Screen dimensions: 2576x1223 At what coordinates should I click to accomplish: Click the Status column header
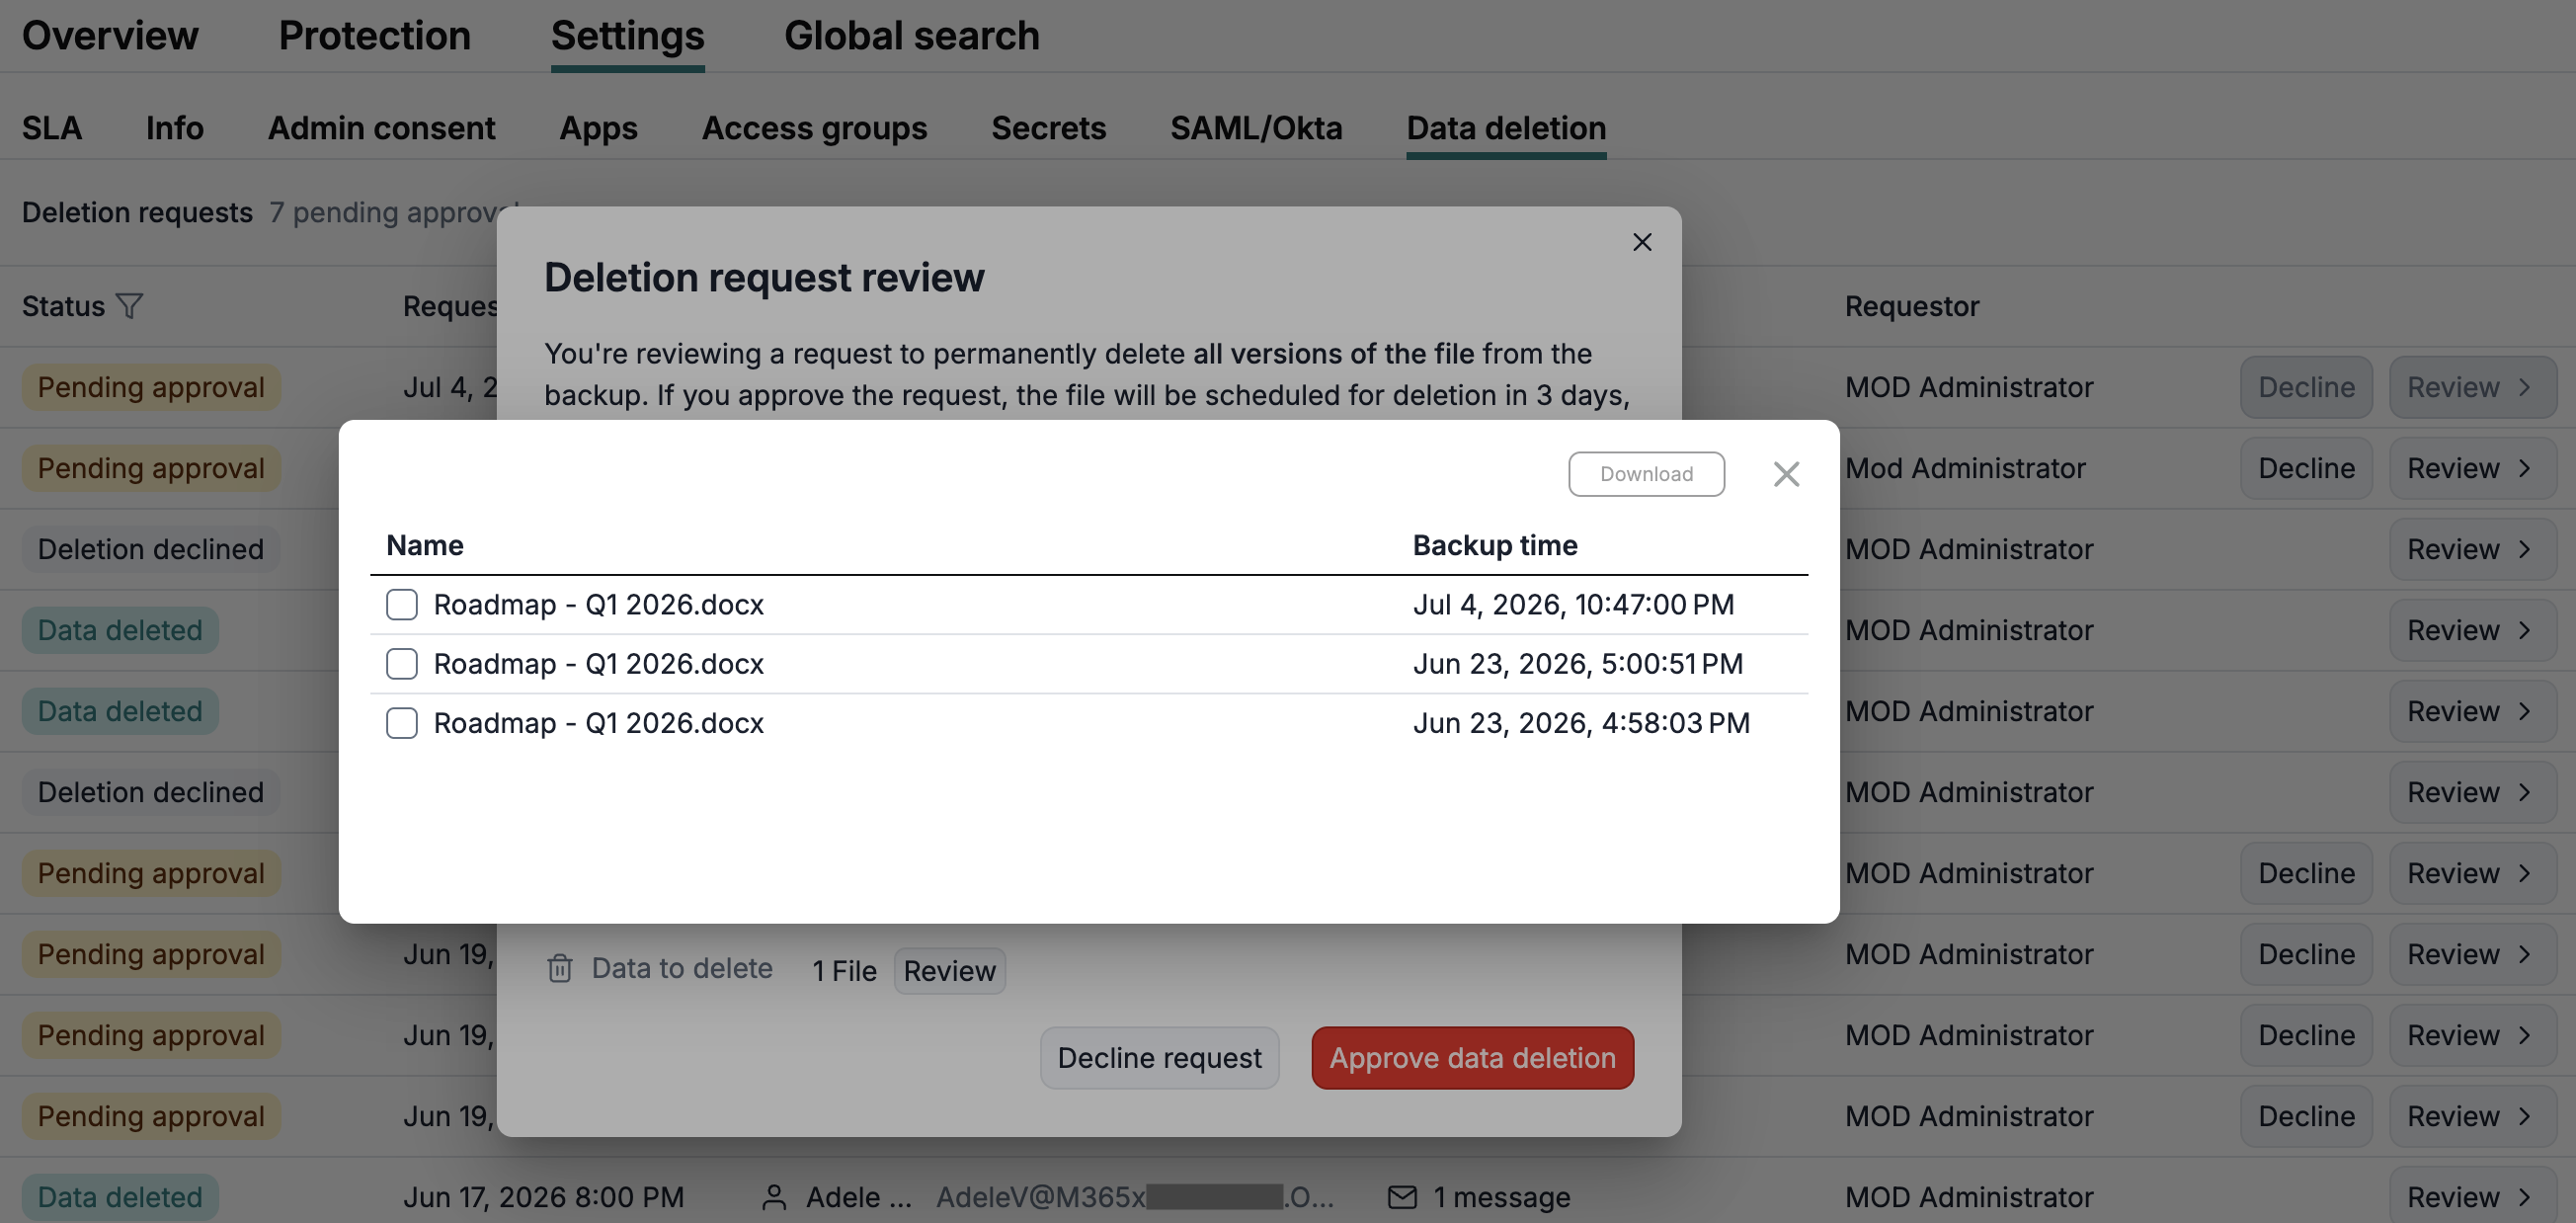tap(63, 306)
